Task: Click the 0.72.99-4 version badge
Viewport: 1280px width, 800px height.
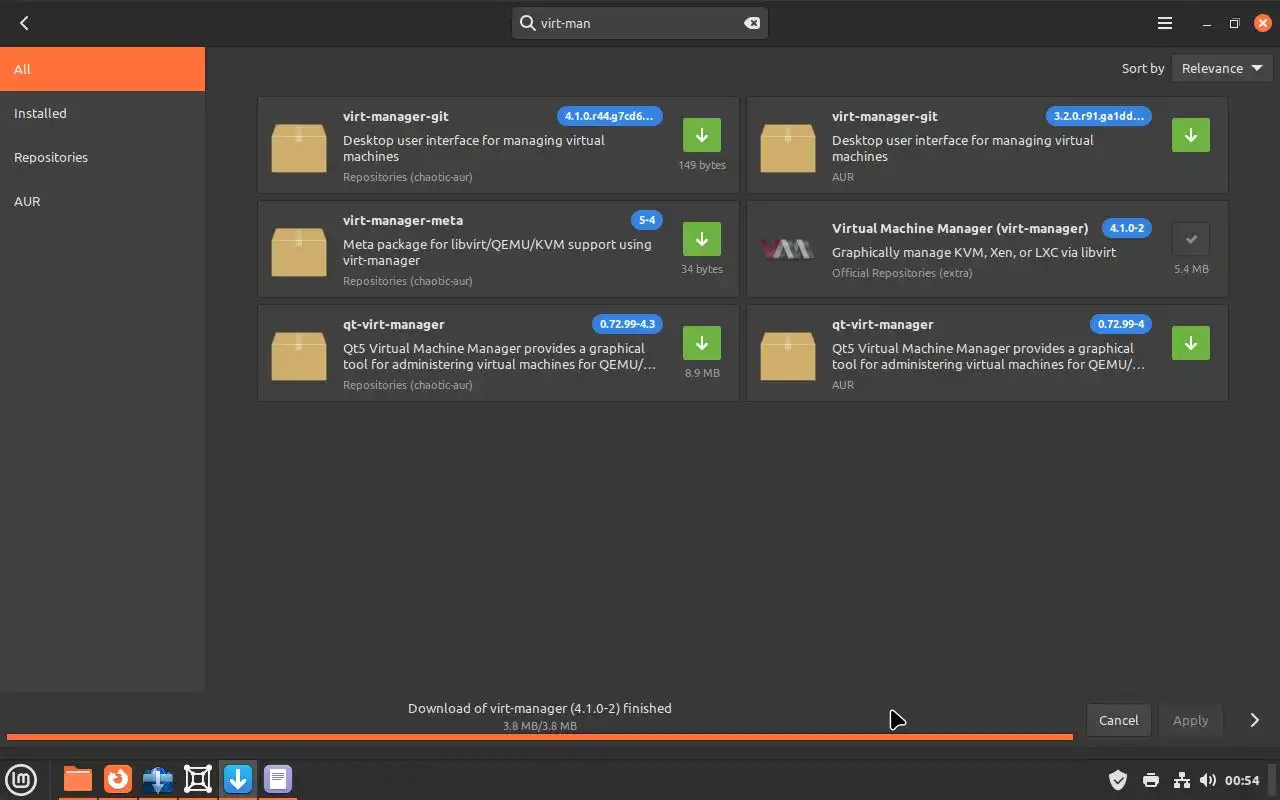Action: [1121, 324]
